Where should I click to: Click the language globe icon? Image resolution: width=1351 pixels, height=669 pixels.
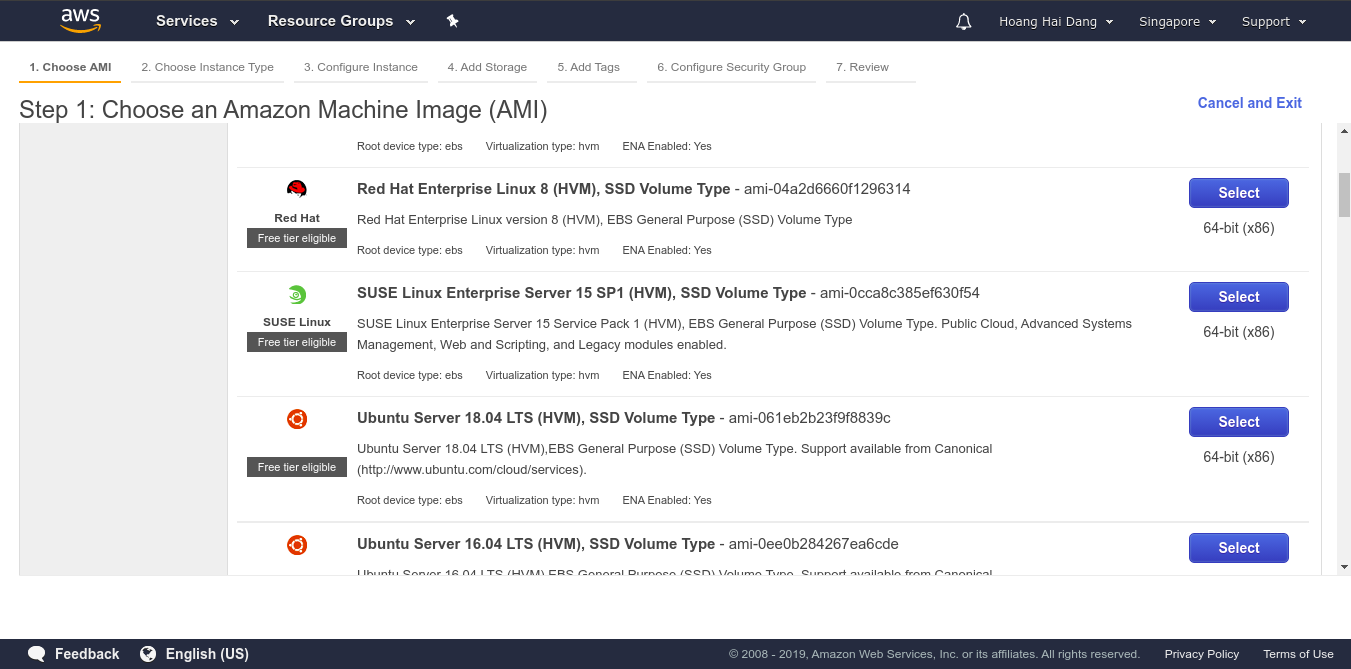[148, 654]
